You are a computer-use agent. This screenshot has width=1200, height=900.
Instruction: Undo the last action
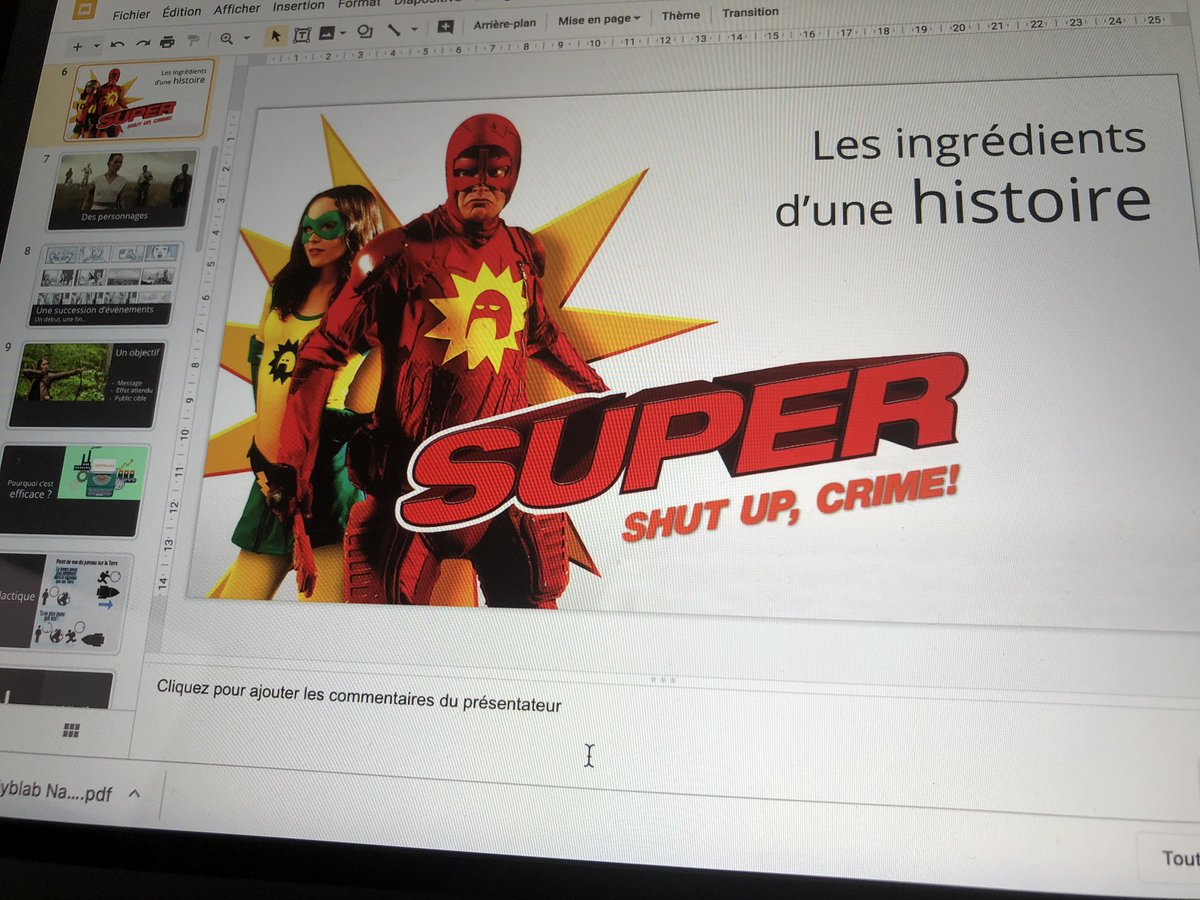[118, 44]
